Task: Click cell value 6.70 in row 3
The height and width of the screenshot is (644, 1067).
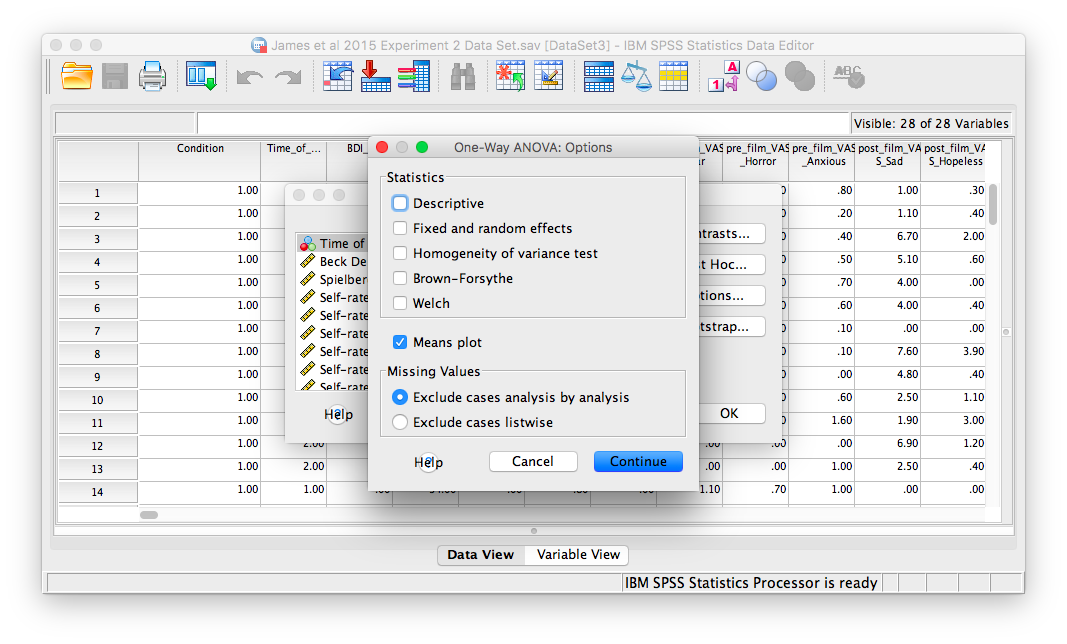Action: [x=888, y=236]
